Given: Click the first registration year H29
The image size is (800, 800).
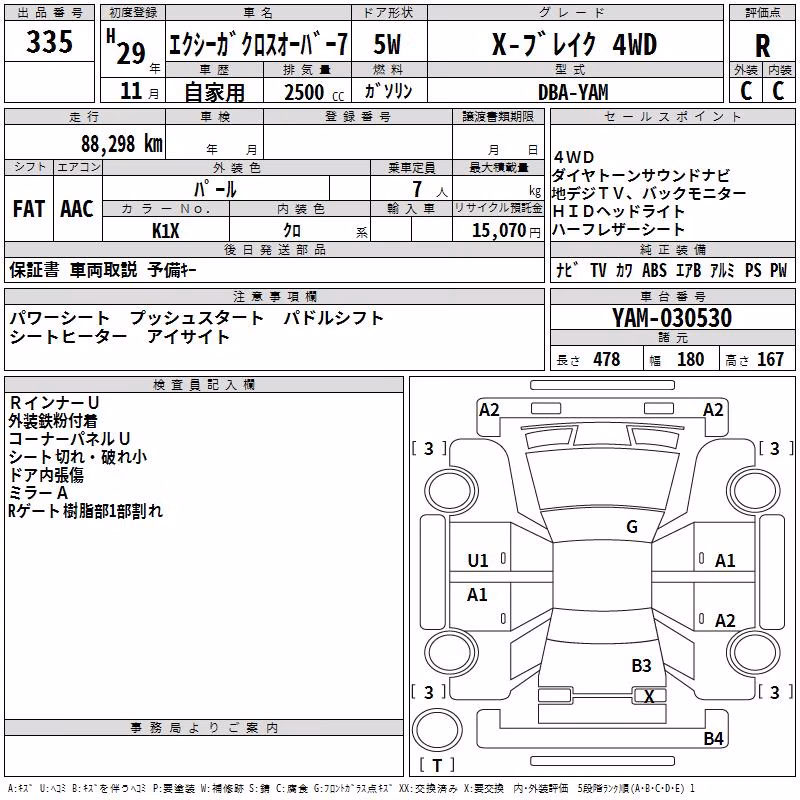Looking at the screenshot, I should coord(128,47).
